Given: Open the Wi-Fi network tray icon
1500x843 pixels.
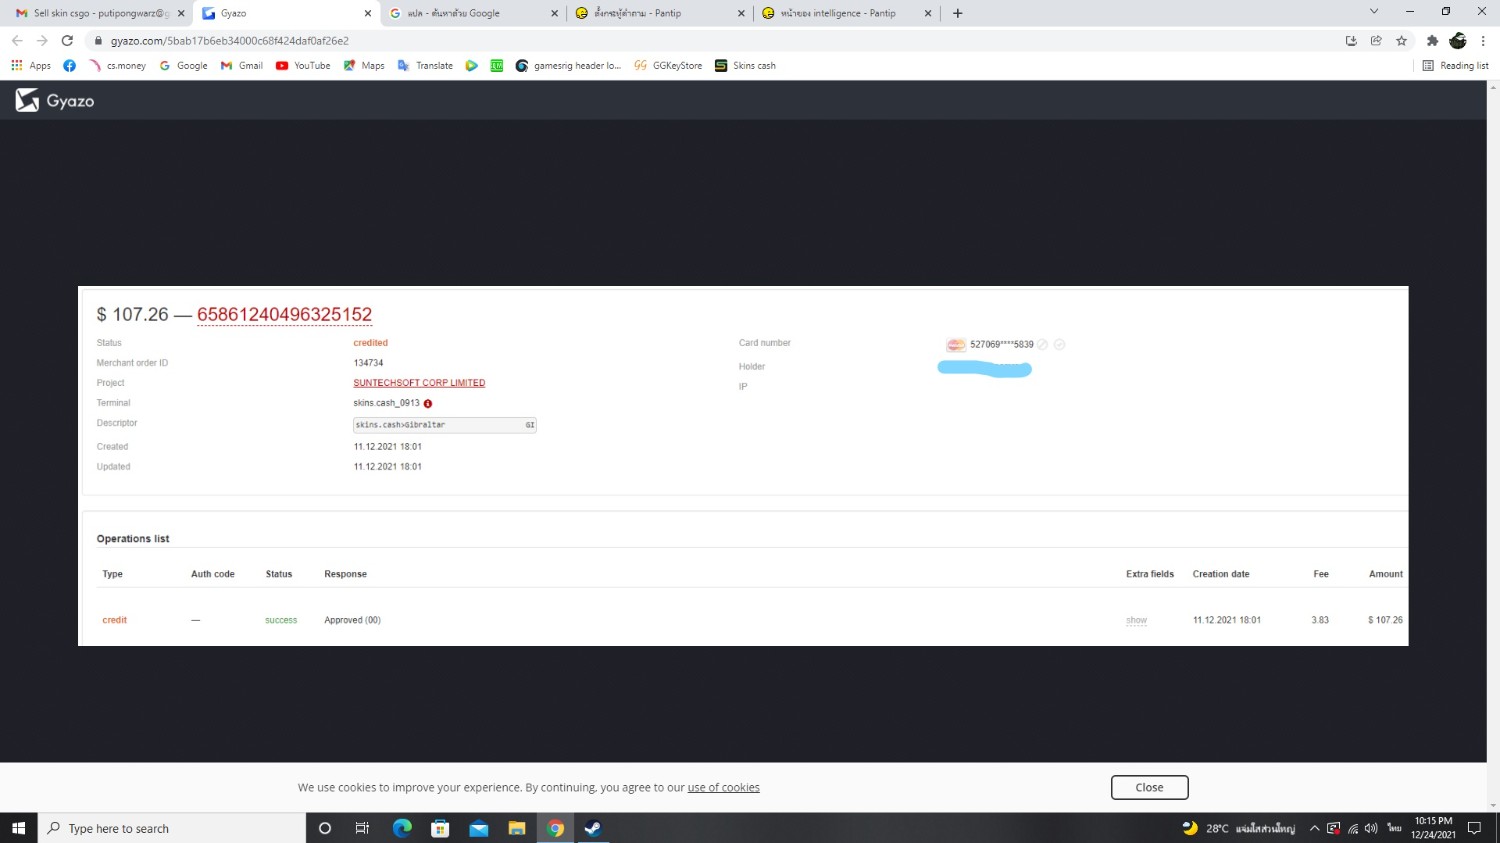Looking at the screenshot, I should tap(1353, 828).
